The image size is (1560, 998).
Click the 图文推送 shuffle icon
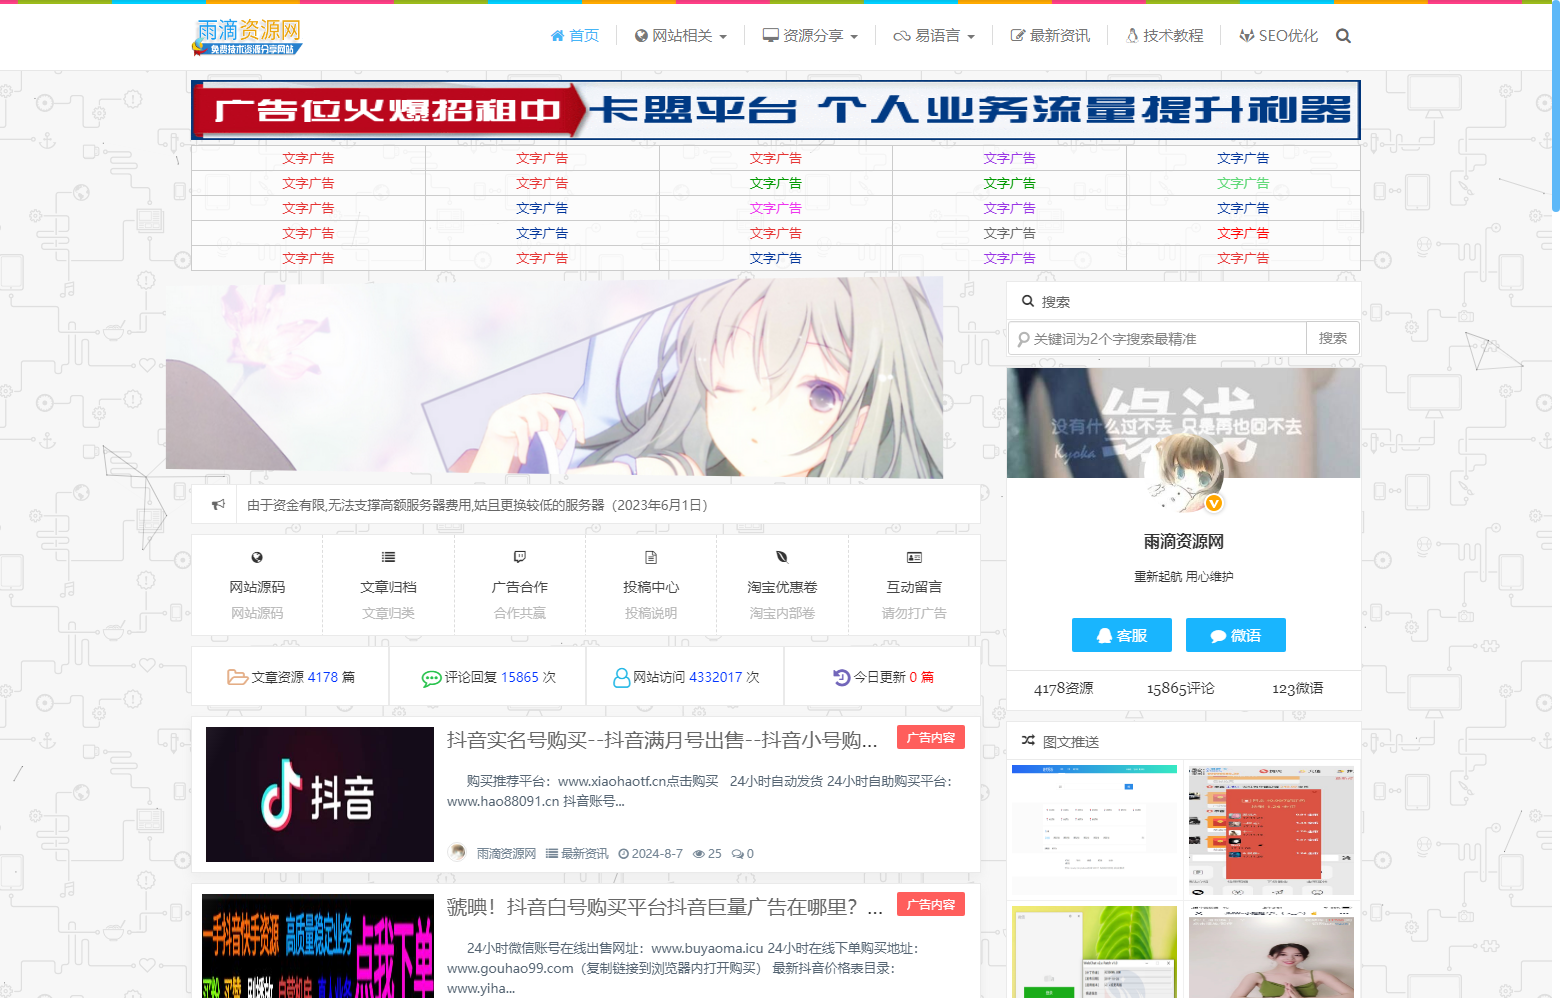(x=1028, y=741)
